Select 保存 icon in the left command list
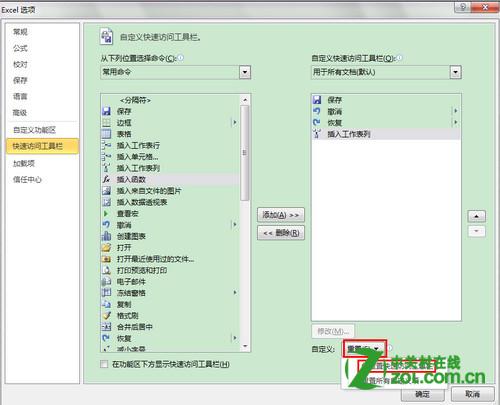This screenshot has height=405, width=500. click(x=106, y=111)
